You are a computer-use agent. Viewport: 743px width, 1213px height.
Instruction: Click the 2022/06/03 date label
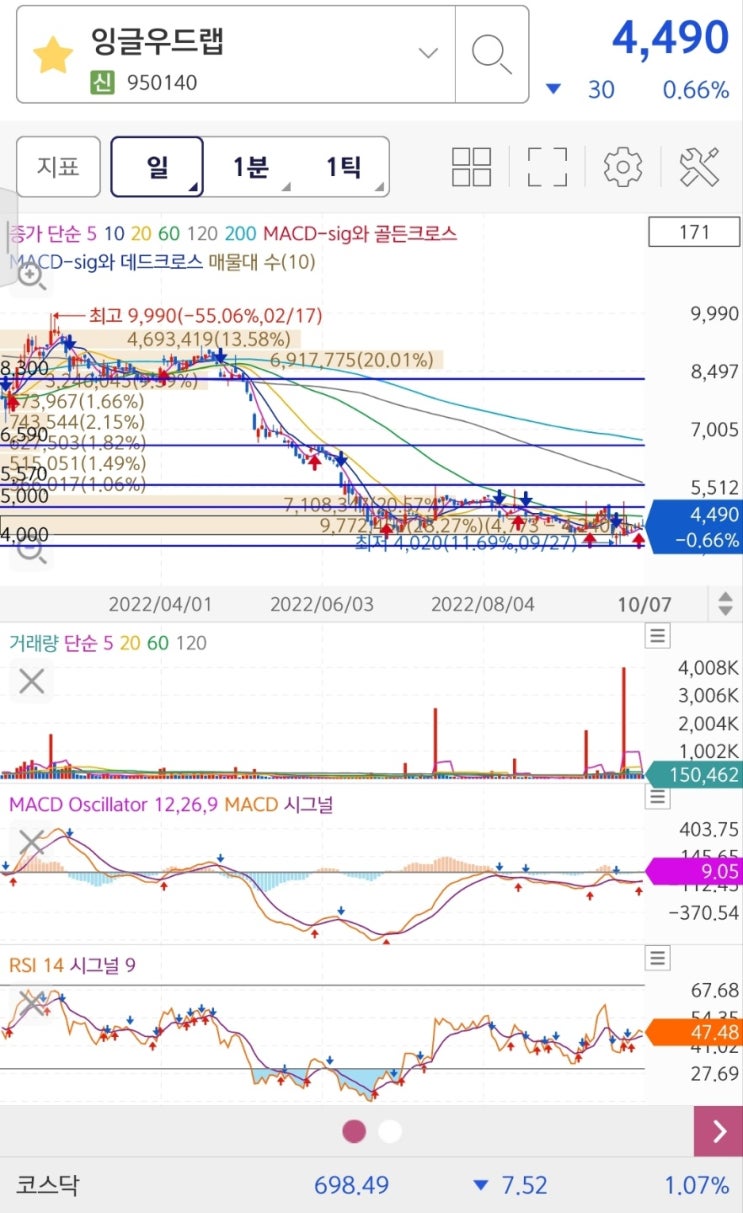(x=321, y=604)
